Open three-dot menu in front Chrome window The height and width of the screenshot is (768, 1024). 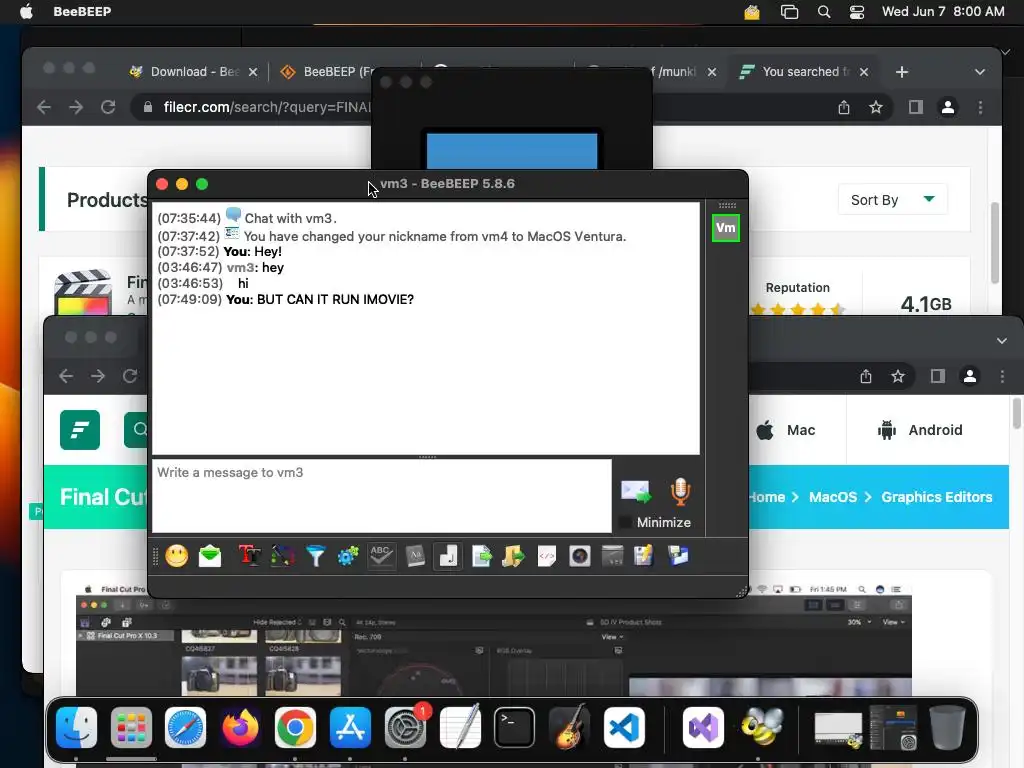(1002, 376)
